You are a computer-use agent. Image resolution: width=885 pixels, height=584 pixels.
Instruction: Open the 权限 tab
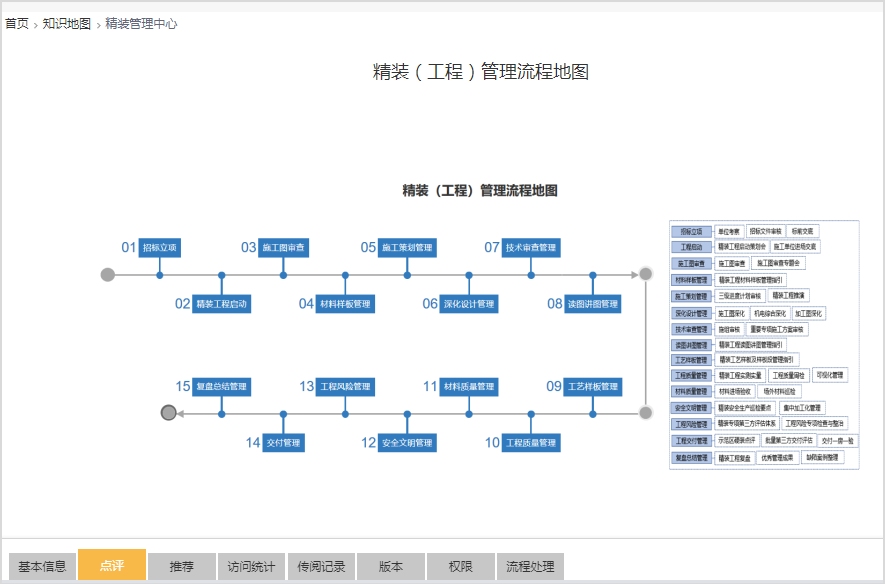[x=460, y=566]
